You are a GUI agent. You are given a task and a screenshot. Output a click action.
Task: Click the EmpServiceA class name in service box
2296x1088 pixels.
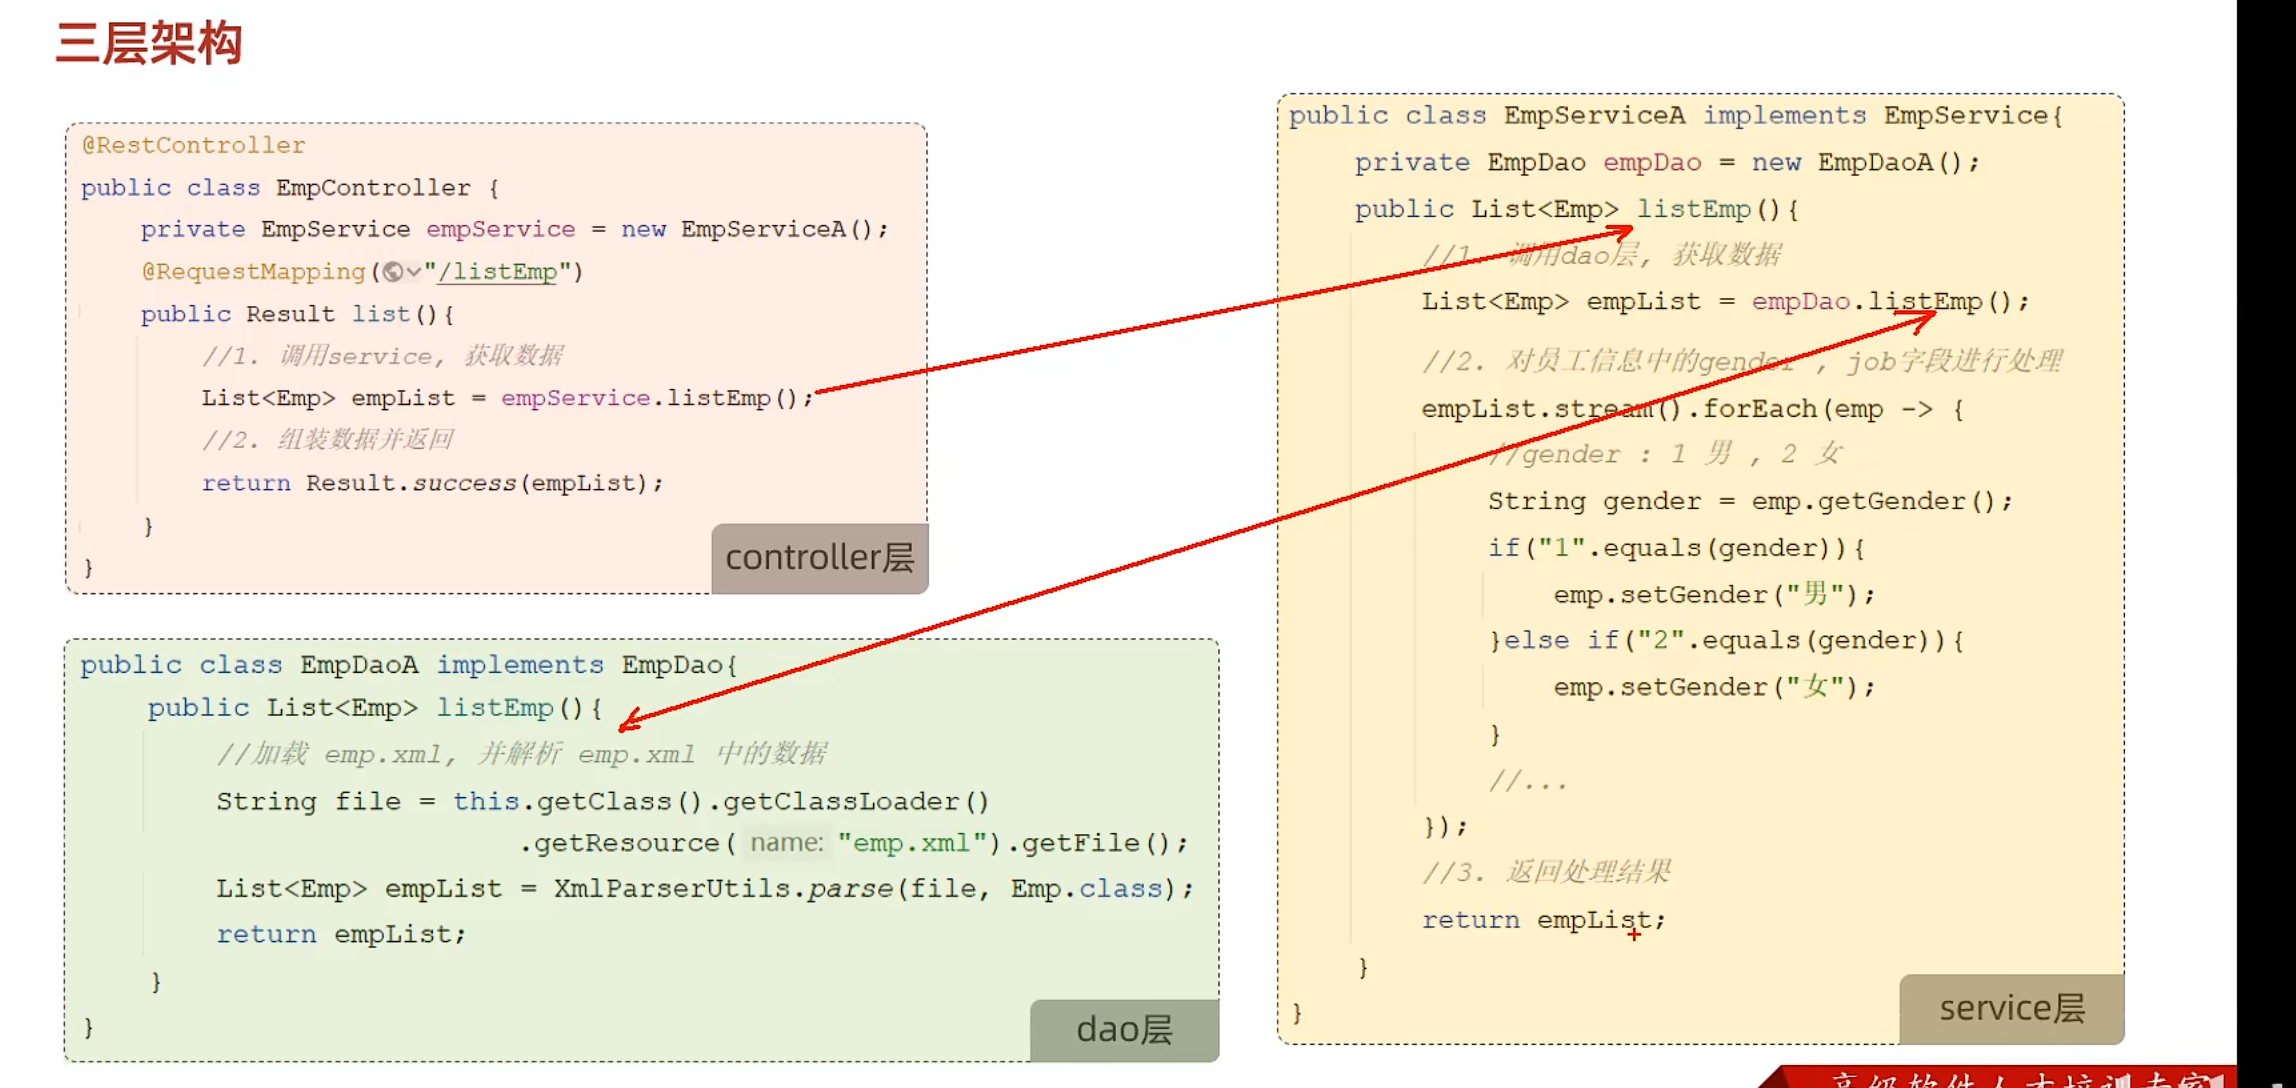(x=1594, y=116)
